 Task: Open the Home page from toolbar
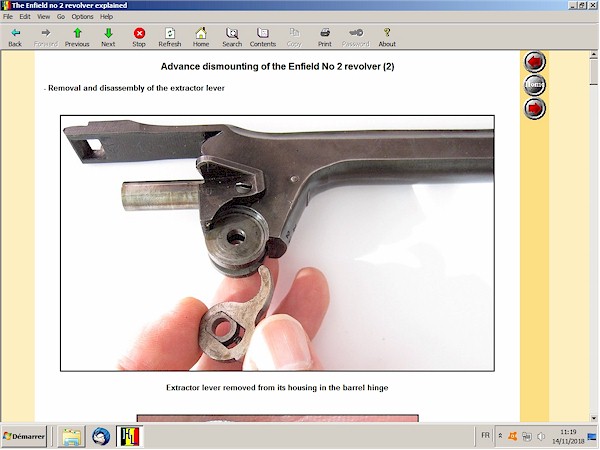(201, 38)
